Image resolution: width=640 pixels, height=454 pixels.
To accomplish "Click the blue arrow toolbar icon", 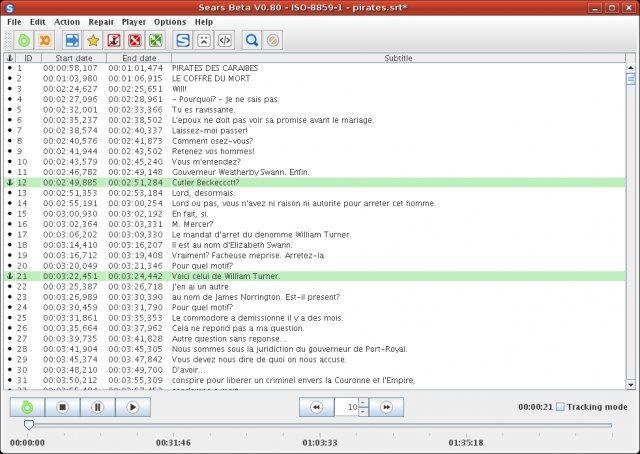I will (x=72, y=40).
